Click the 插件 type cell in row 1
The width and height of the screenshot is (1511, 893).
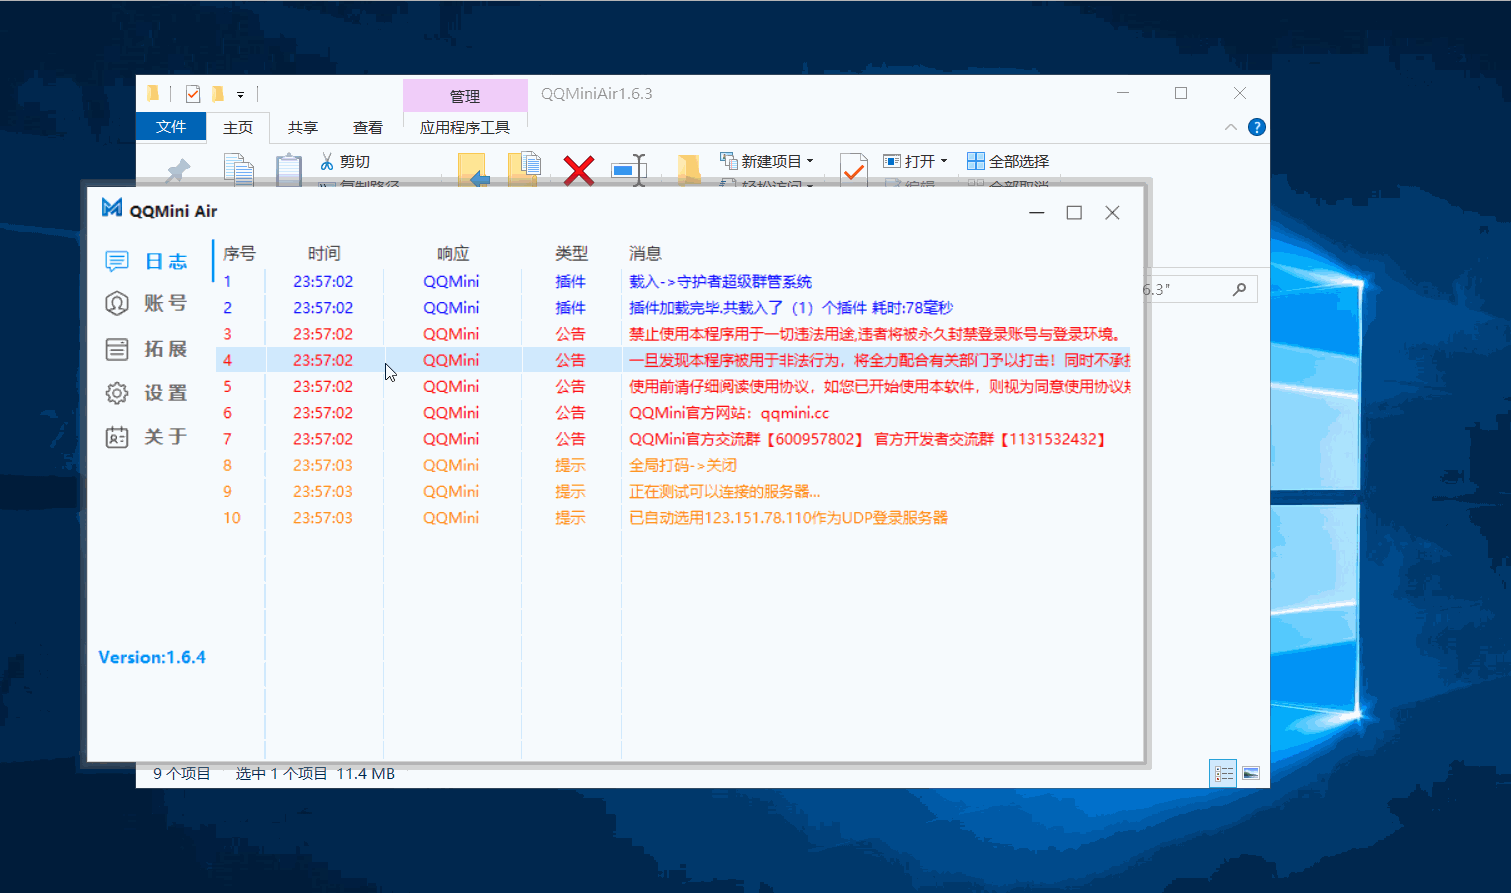point(571,281)
